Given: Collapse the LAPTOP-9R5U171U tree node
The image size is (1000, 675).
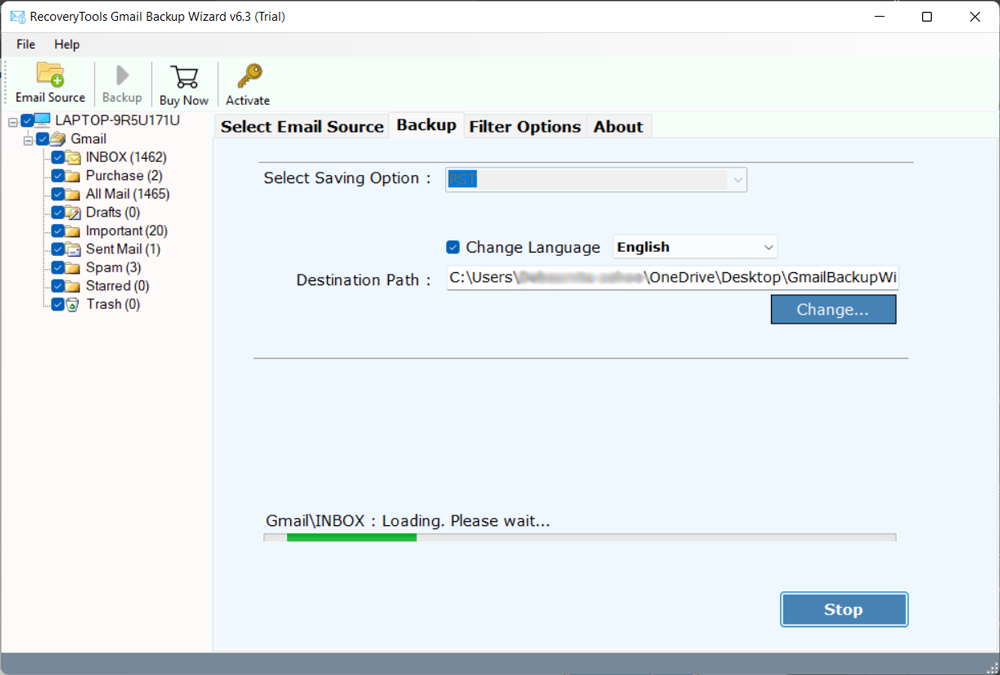Looking at the screenshot, I should [x=13, y=122].
